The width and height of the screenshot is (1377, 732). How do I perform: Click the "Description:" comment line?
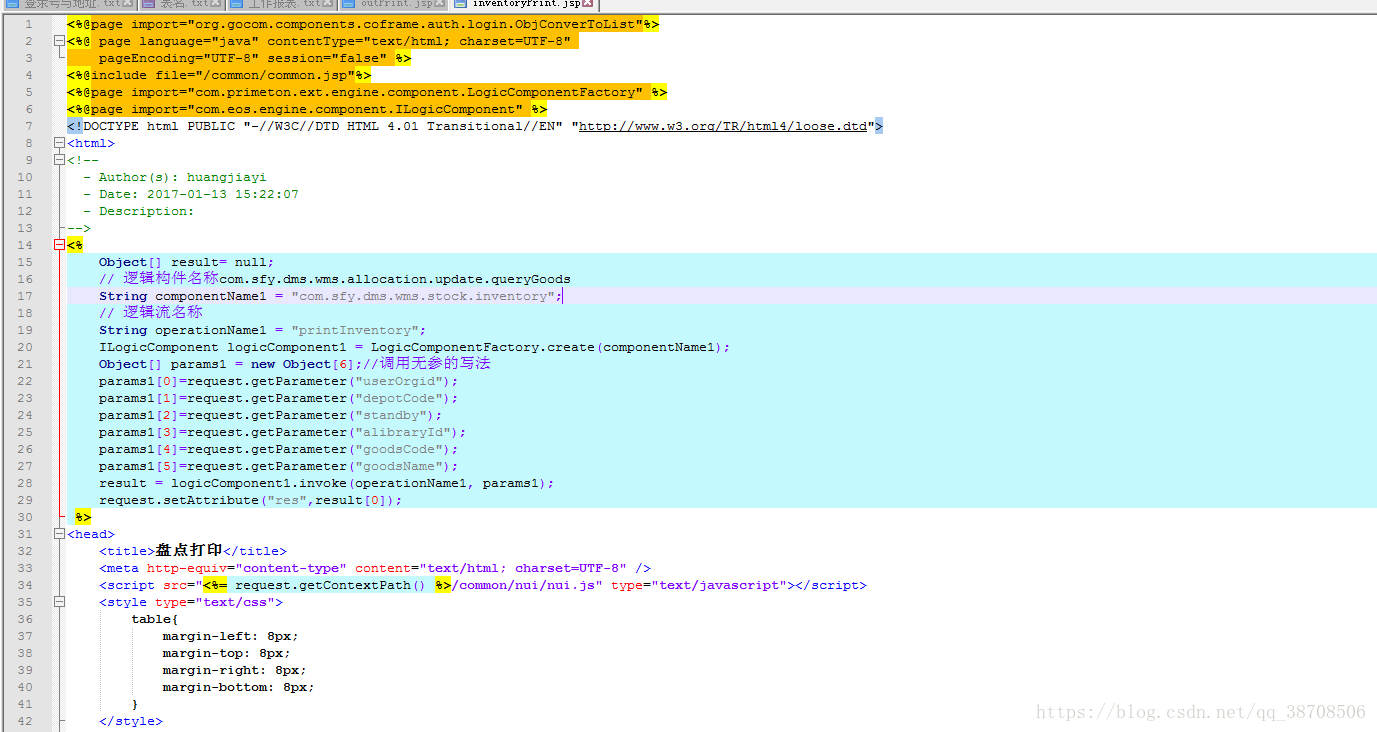point(139,211)
